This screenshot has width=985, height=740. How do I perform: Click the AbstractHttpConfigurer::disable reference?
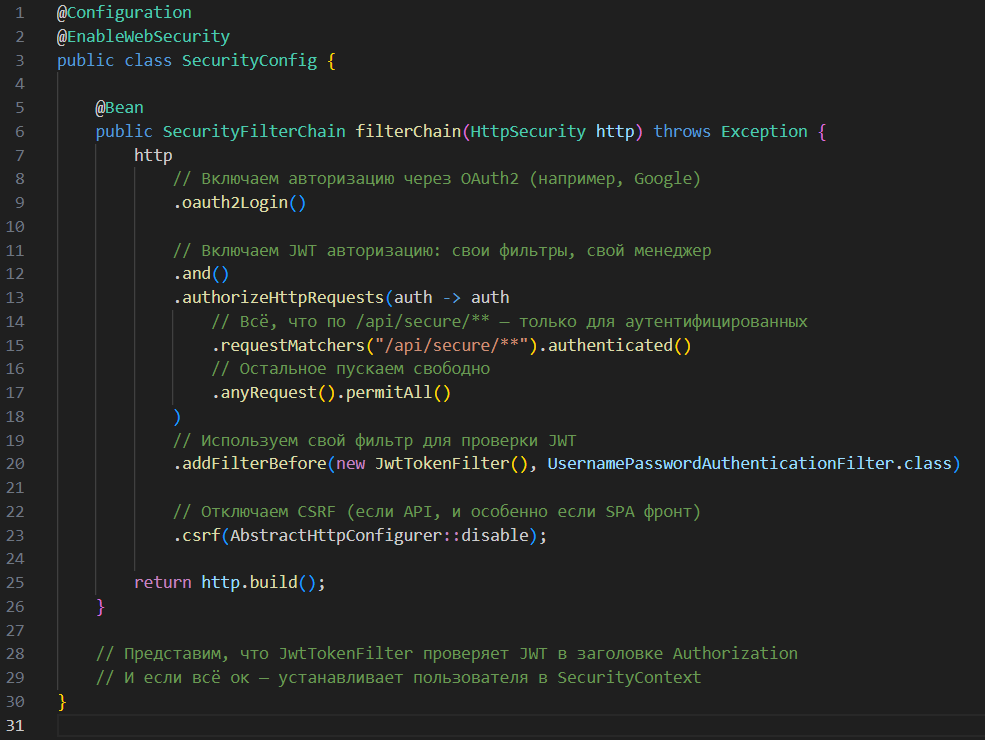tap(379, 535)
